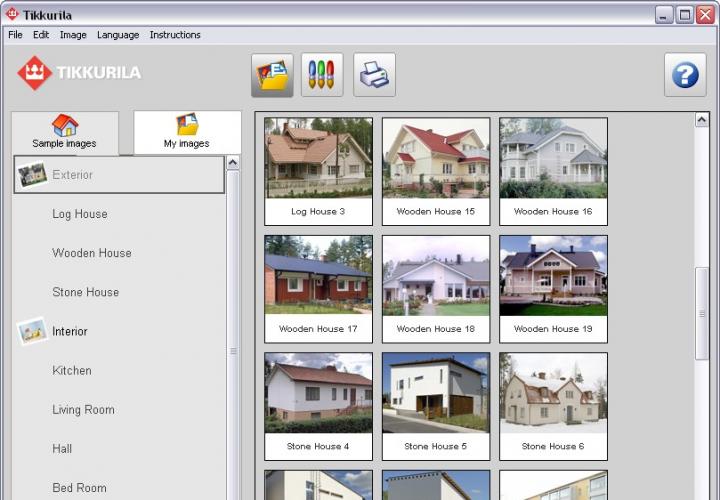Minimize the Tikkurila window
The height and width of the screenshot is (500, 720).
tap(664, 15)
